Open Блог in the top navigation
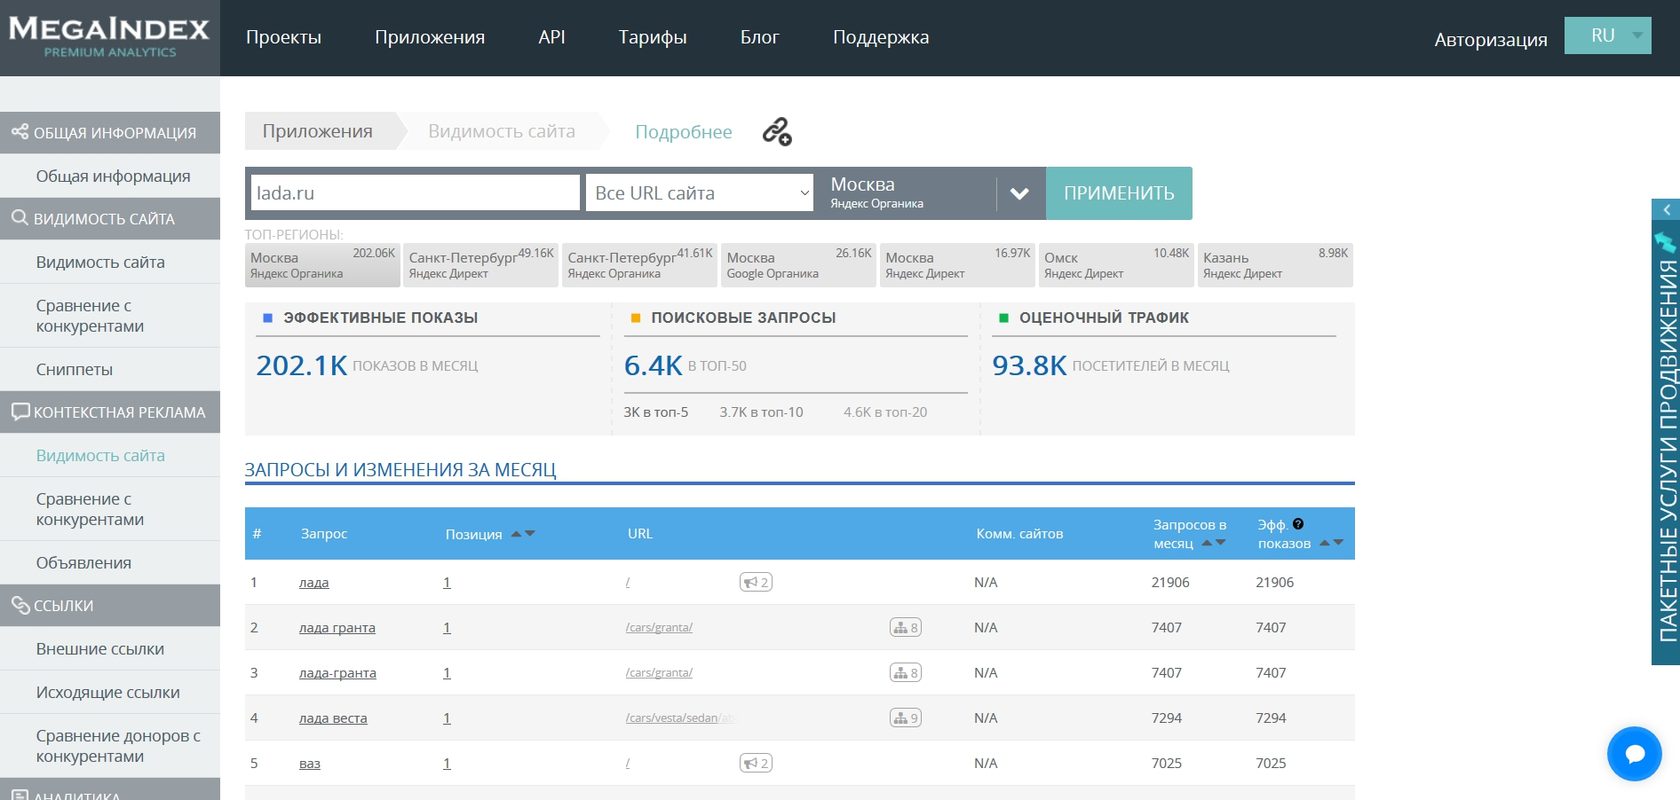This screenshot has height=800, width=1680. coord(760,37)
